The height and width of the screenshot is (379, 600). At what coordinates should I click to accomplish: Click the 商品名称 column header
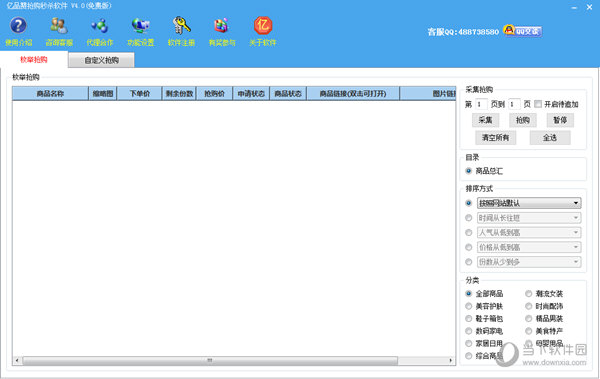pos(50,93)
